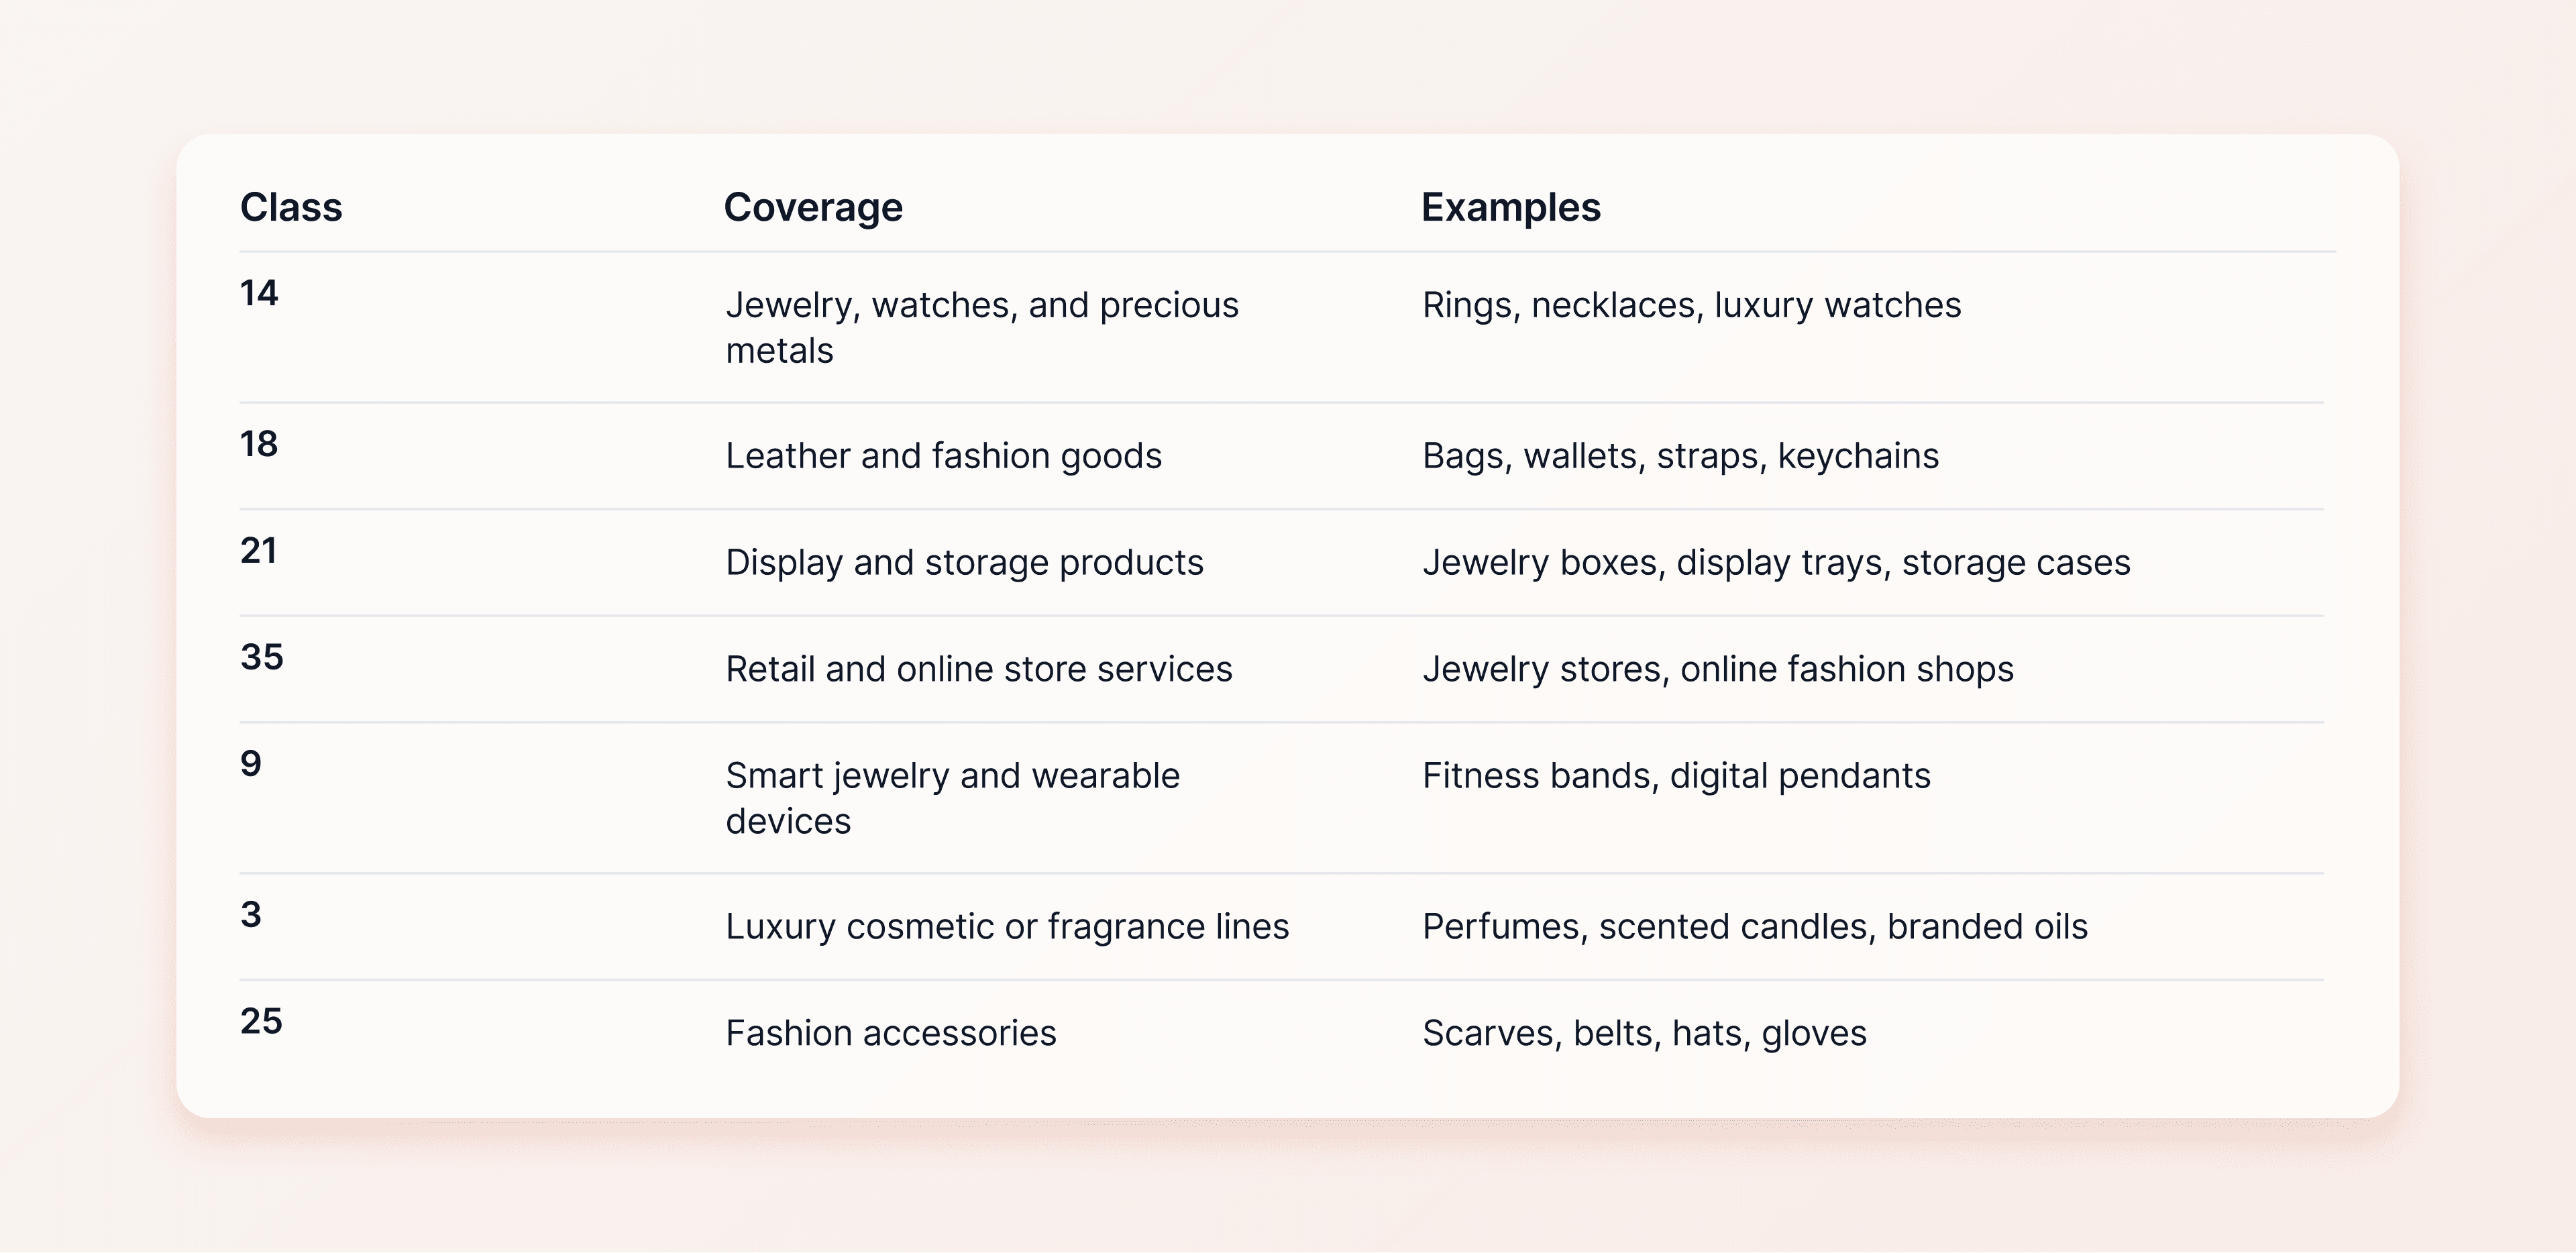2576x1253 pixels.
Task: Click 'Fashion accessories' coverage cell
Action: [891, 1033]
